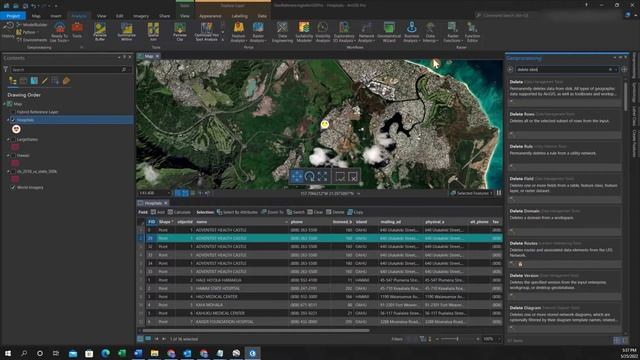Image resolution: width=640 pixels, height=360 pixels.
Task: Switch Contents to List By Labeling
Action: pos(66,81)
